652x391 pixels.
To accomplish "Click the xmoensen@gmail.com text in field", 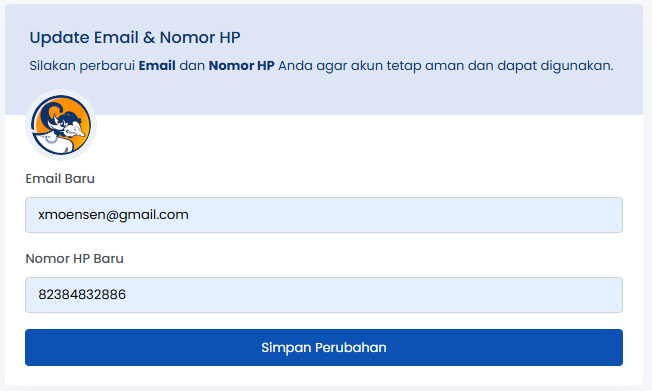I will (x=113, y=215).
